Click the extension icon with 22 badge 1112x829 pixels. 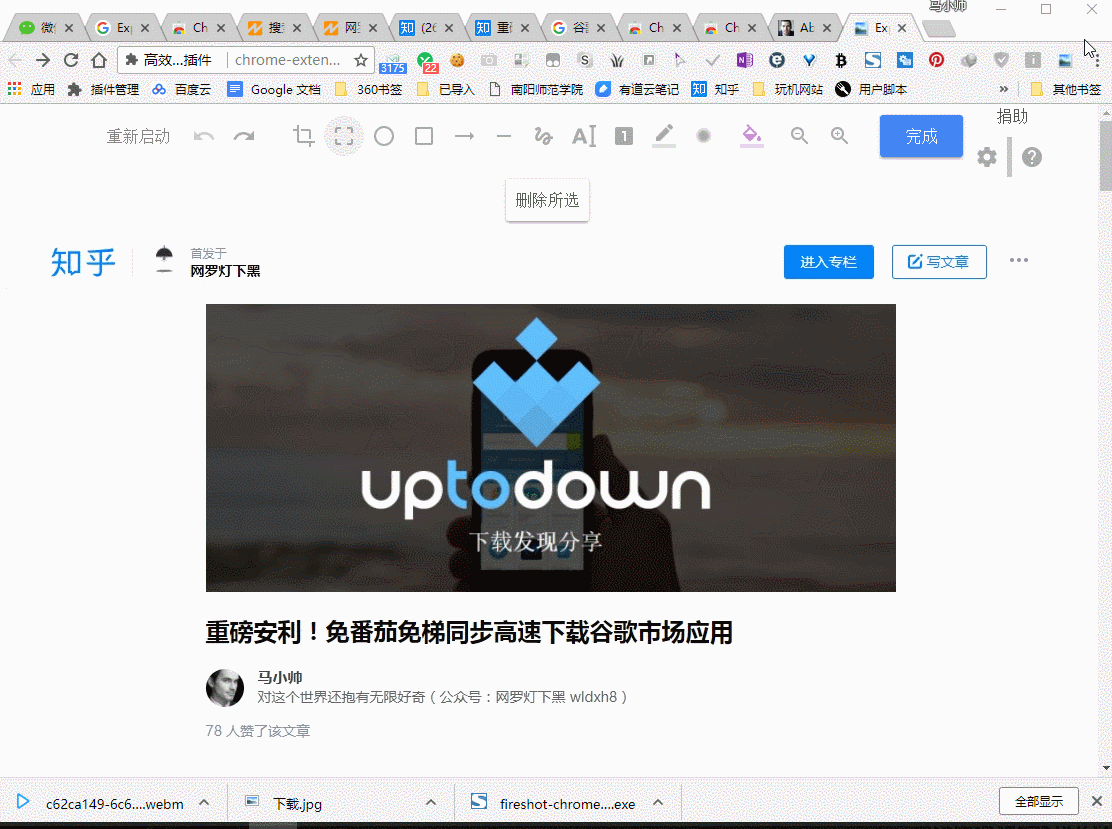coord(426,62)
